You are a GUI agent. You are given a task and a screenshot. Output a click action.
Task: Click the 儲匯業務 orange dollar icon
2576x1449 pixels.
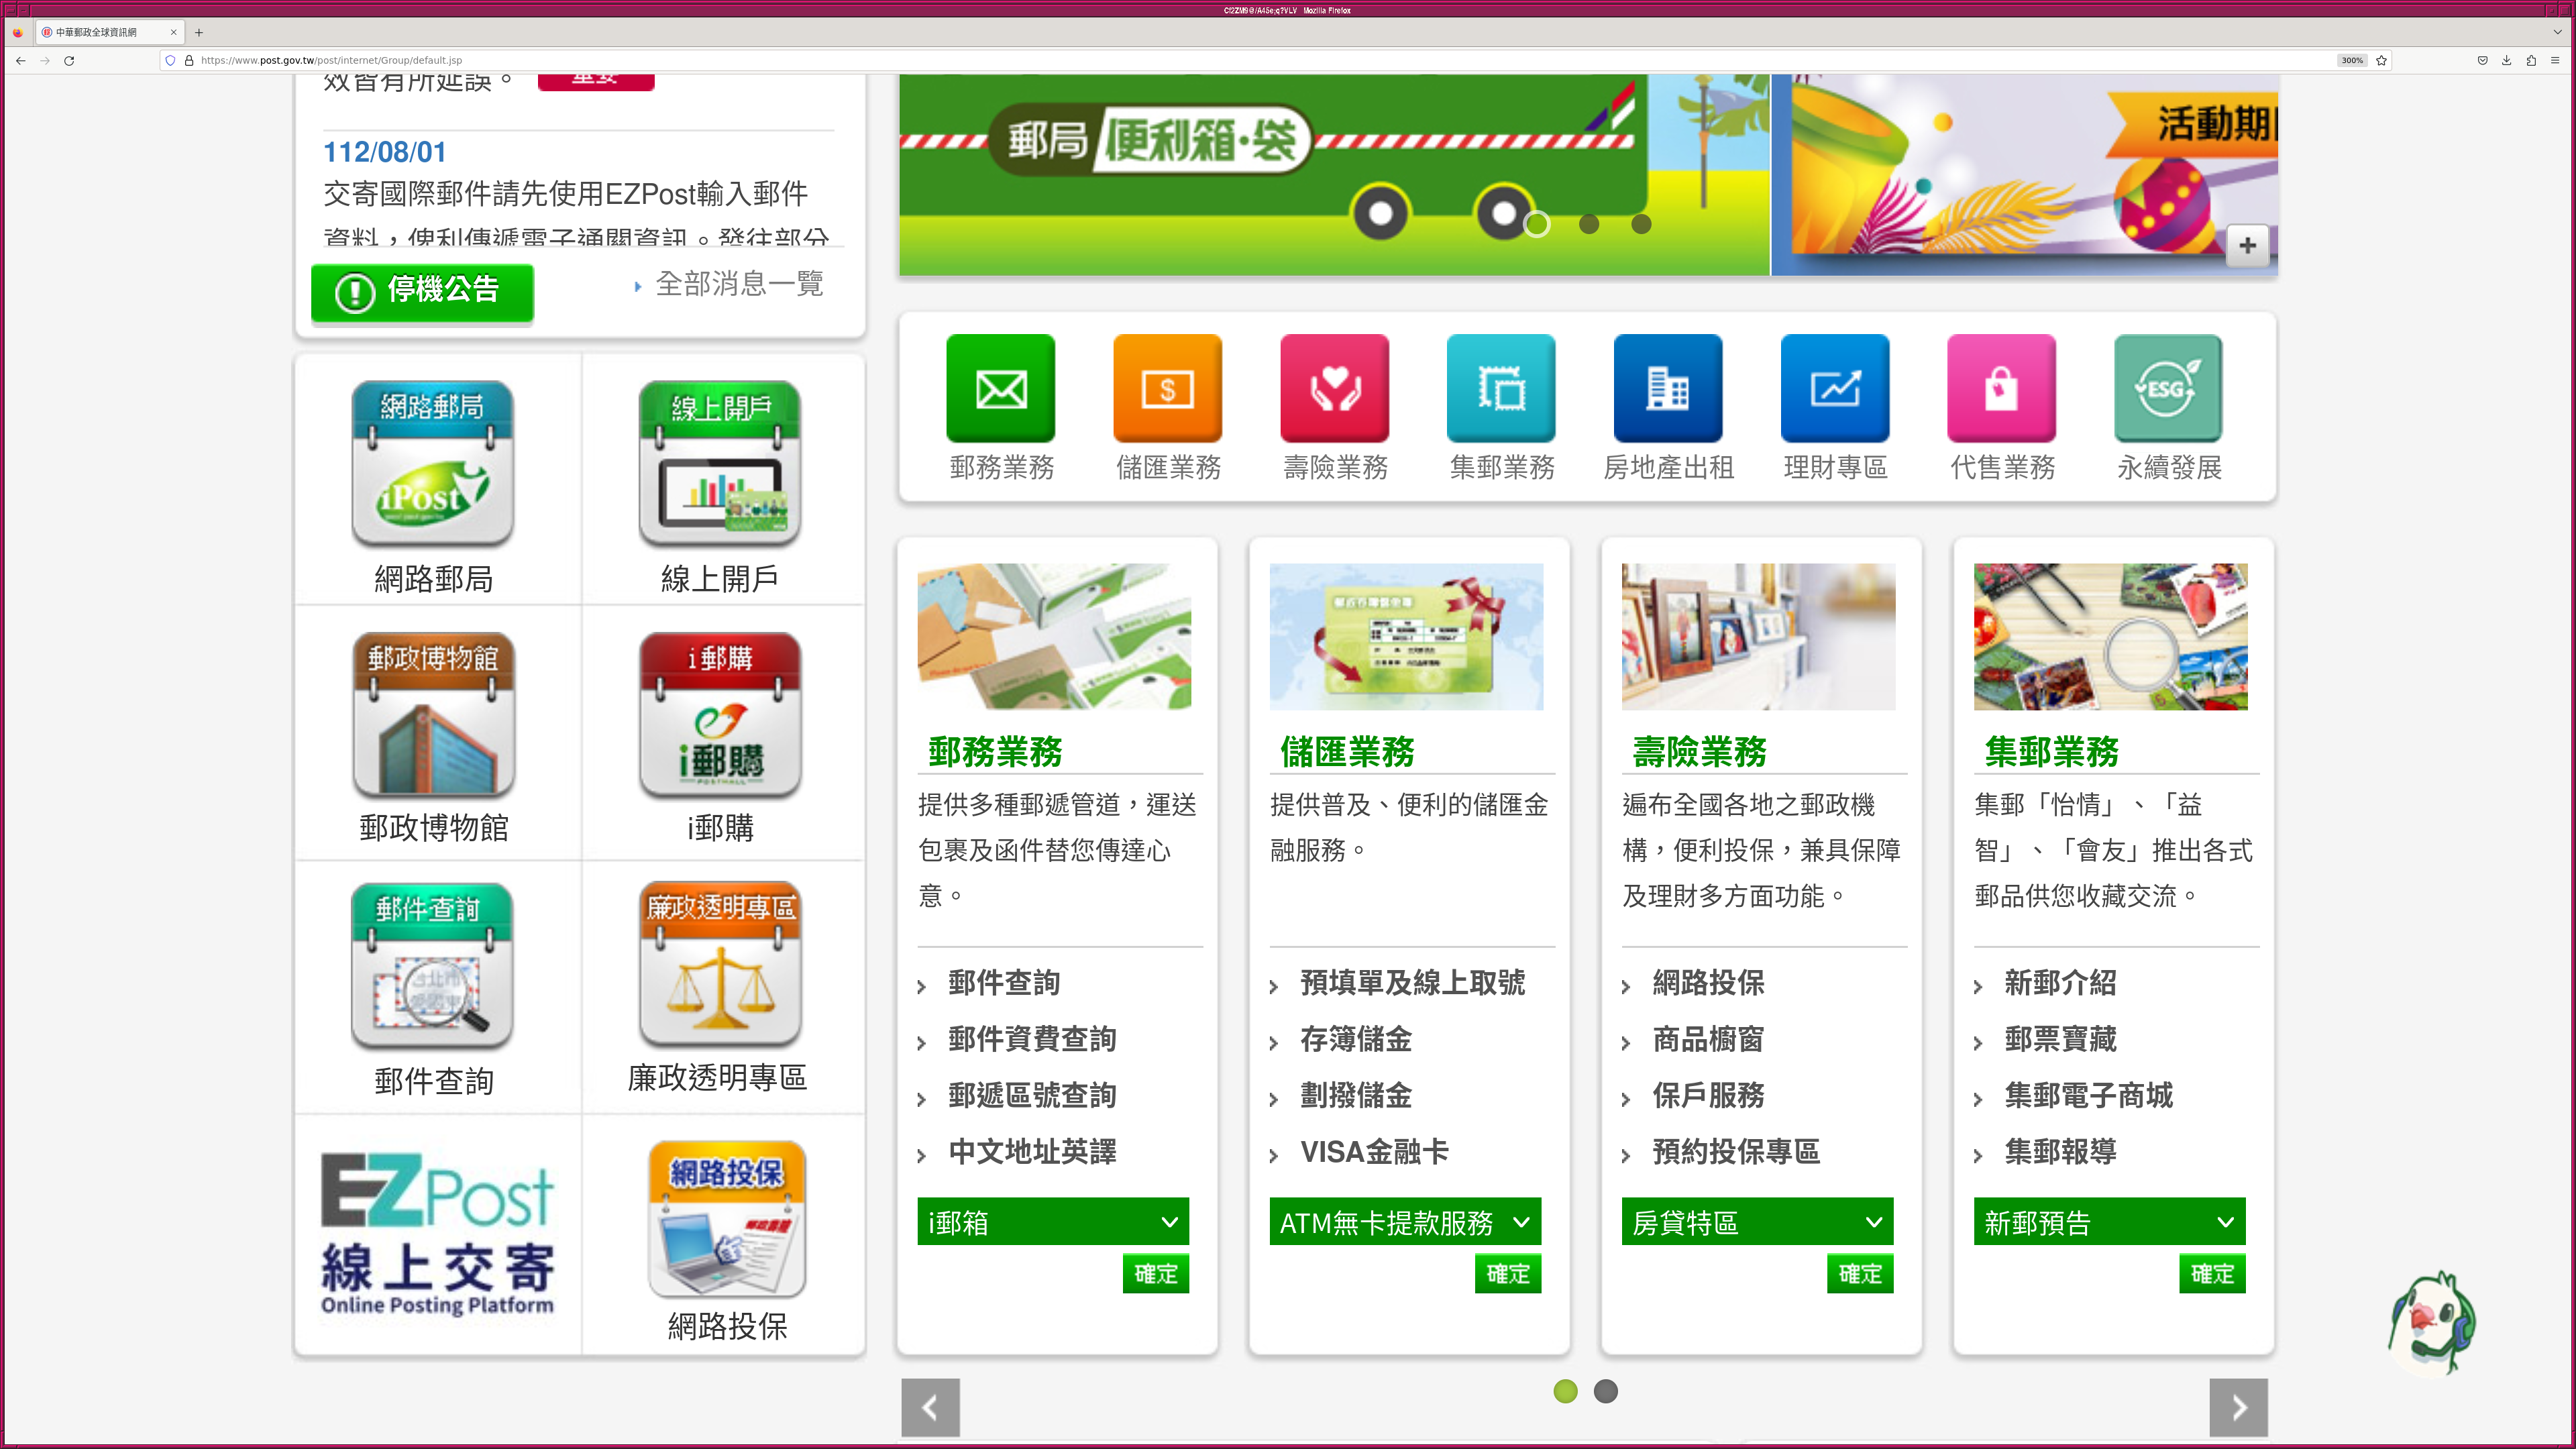coord(1167,388)
